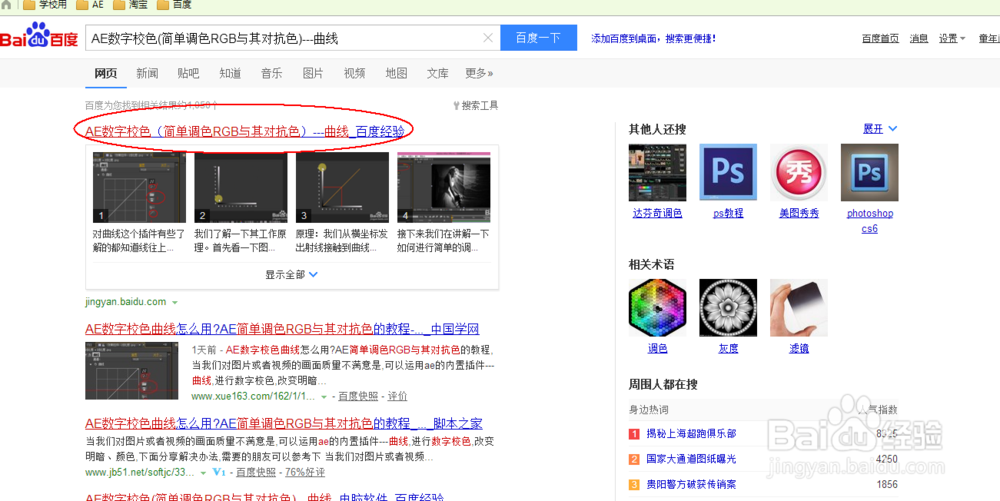Viewport: 1000px width, 501px height.
Task: Click the V1 verification badge icon
Action: pos(219,473)
